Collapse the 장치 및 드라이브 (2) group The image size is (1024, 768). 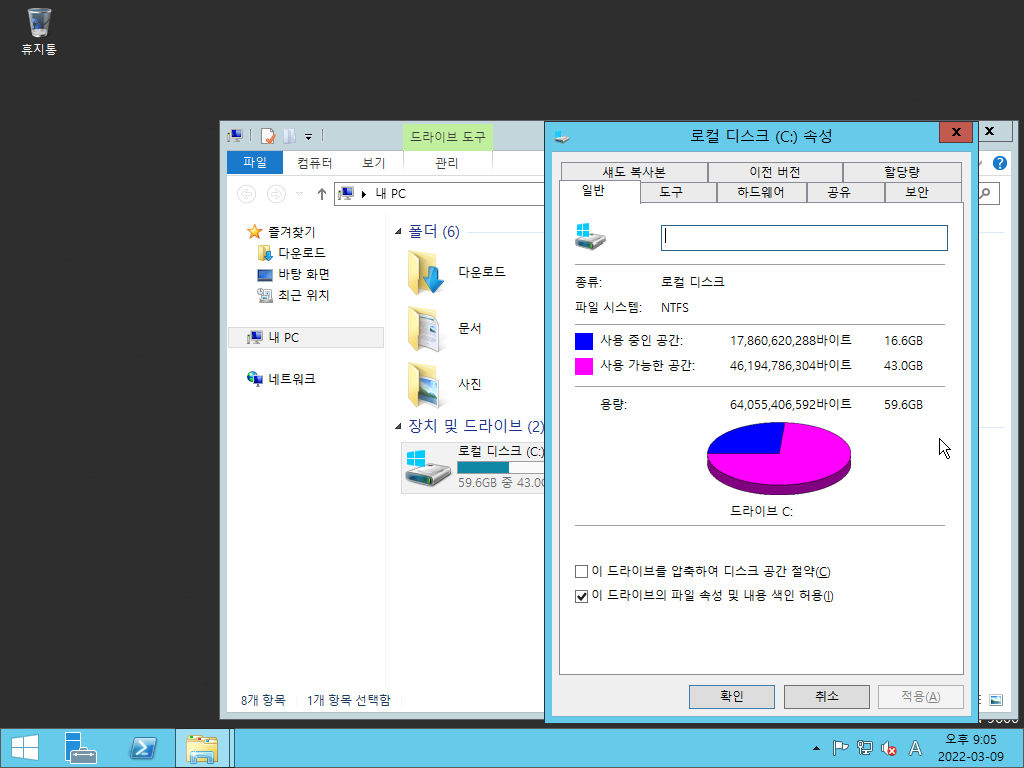coord(398,426)
